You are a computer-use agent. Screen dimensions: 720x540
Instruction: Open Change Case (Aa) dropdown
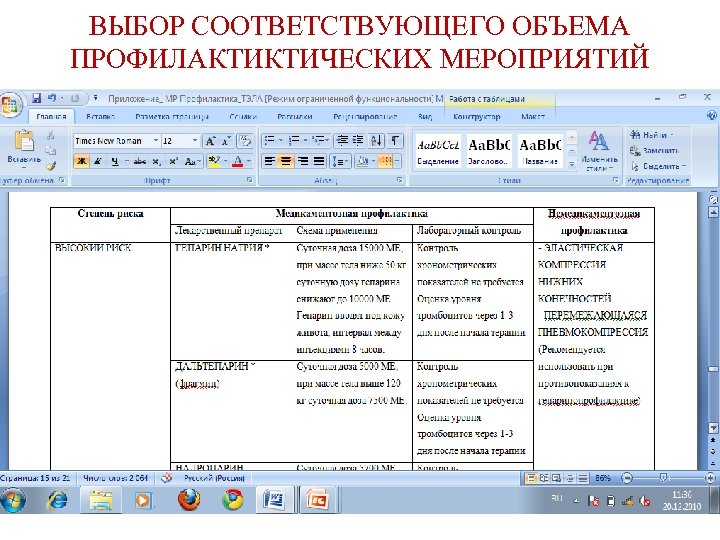pos(192,161)
